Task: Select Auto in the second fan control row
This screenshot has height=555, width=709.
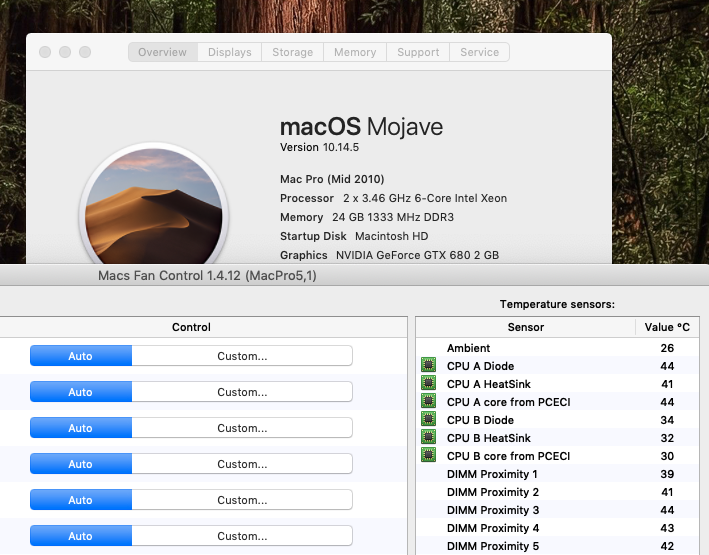Action: pos(81,392)
